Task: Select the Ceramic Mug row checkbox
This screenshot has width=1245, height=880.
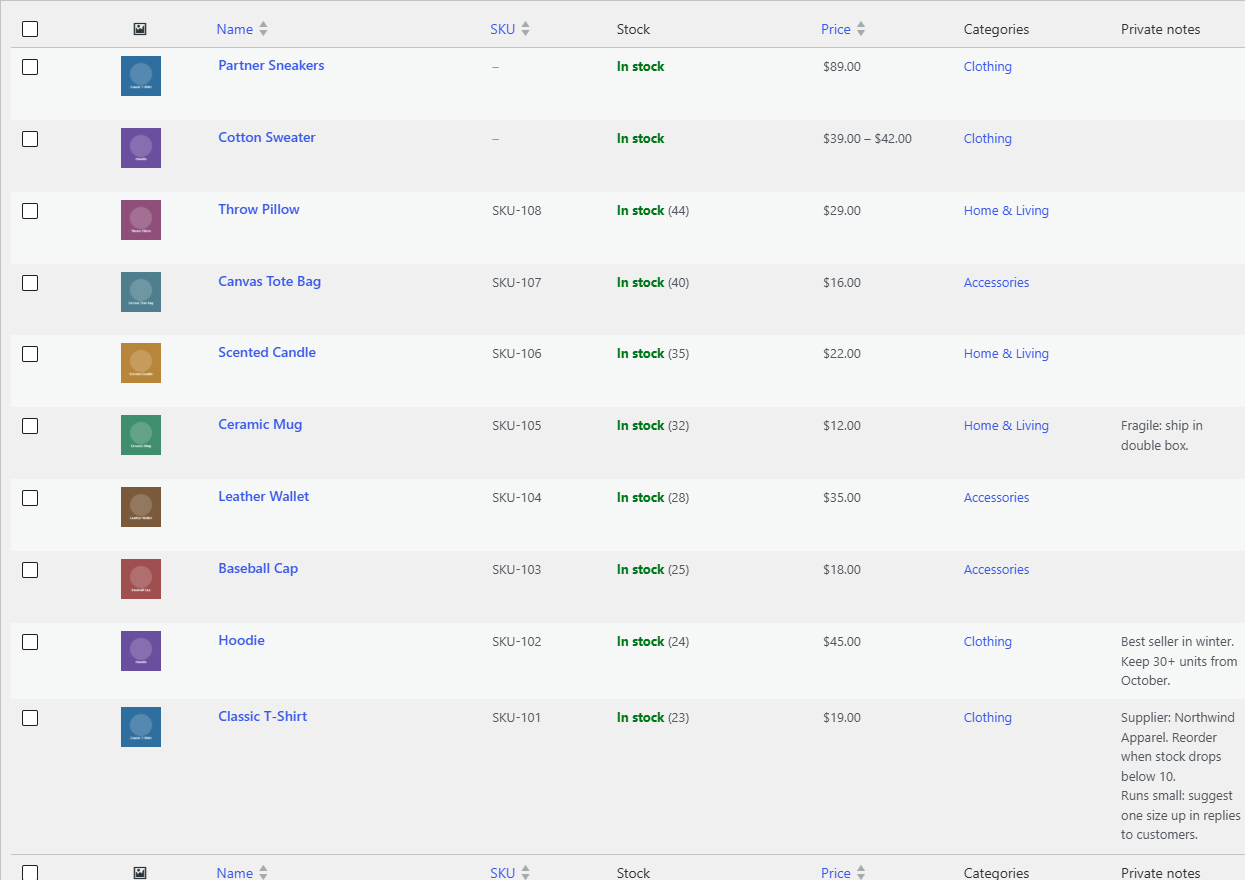Action: pyautogui.click(x=30, y=426)
